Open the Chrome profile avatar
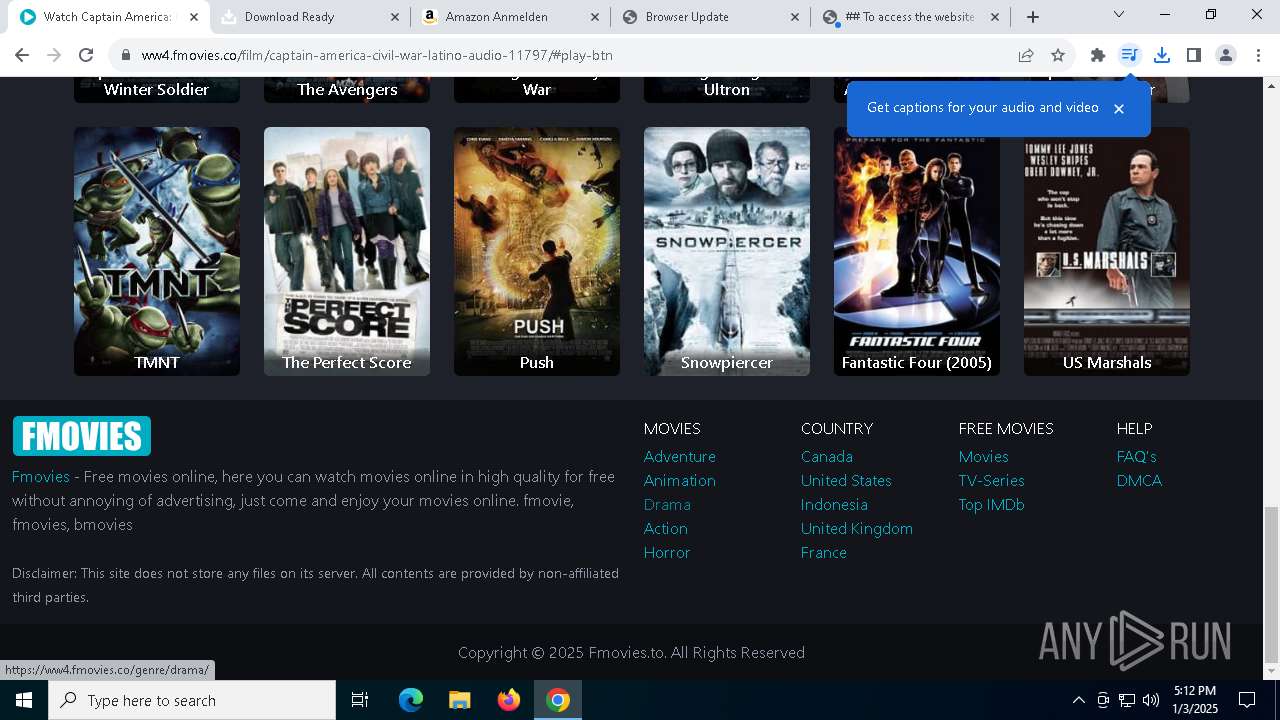 point(1226,55)
